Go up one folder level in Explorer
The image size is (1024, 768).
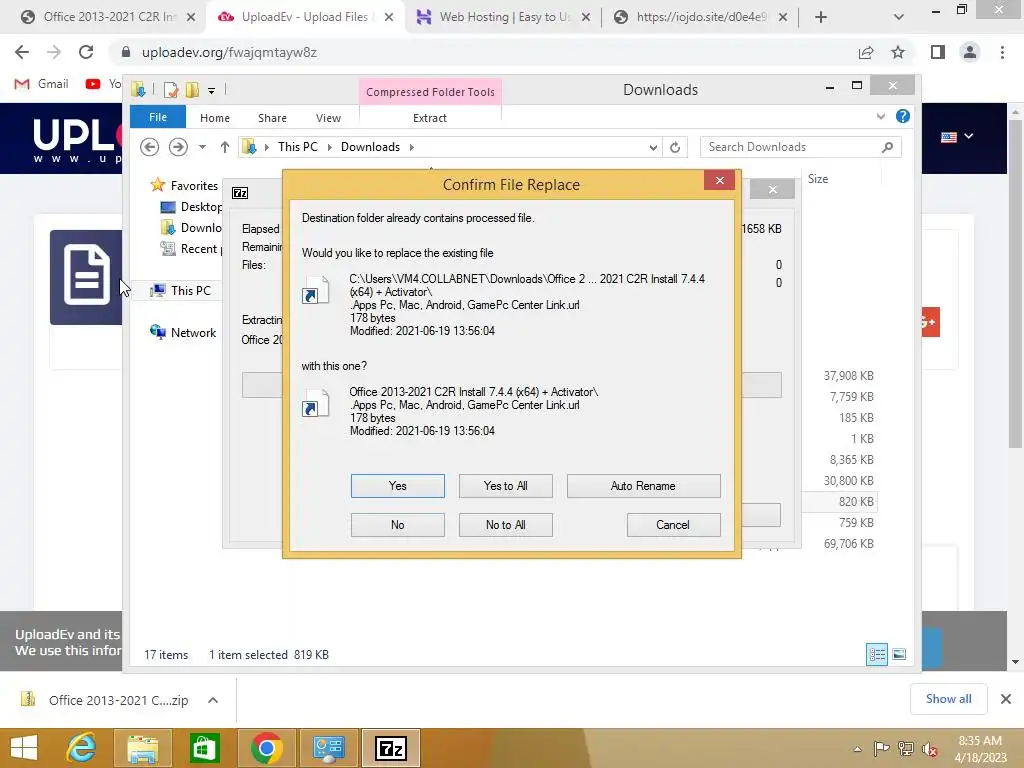225,147
